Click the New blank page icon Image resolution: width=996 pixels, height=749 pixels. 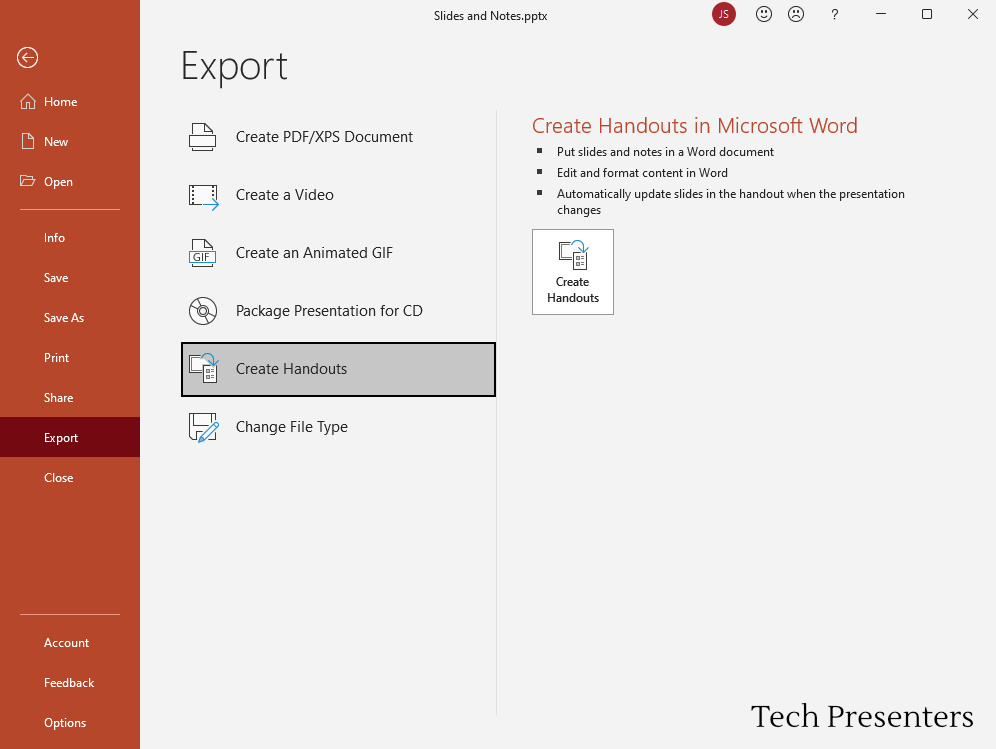(x=27, y=141)
